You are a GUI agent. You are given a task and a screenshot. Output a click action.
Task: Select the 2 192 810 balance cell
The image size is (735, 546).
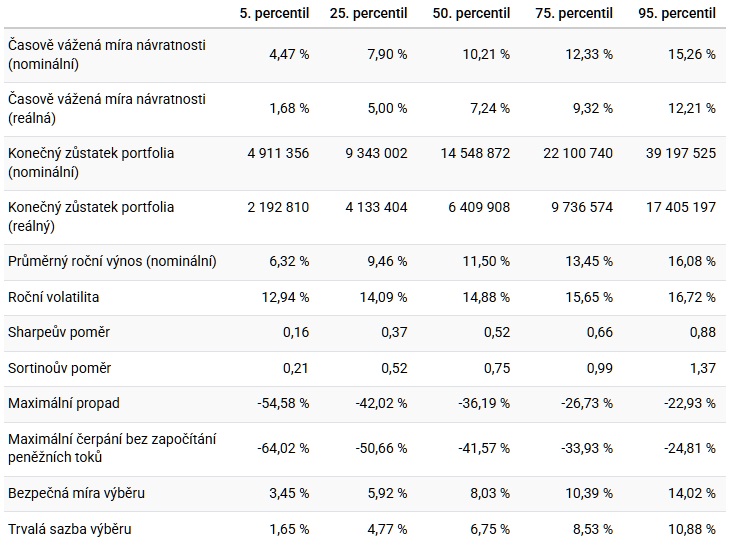pos(278,207)
